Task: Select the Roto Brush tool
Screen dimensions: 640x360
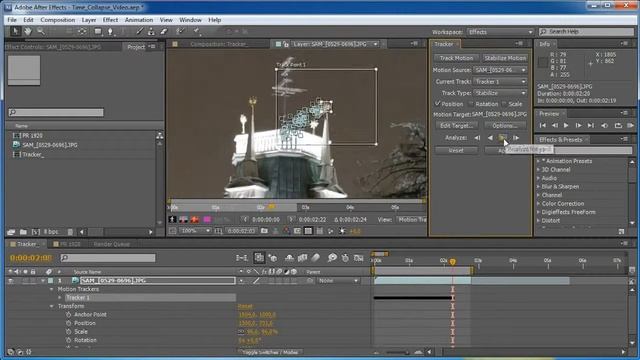Action: (x=180, y=31)
